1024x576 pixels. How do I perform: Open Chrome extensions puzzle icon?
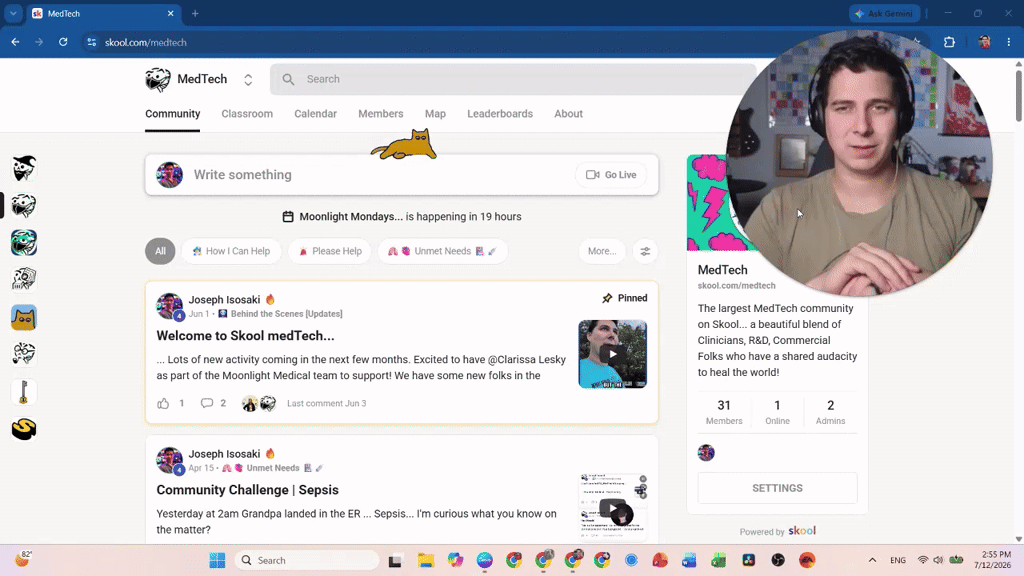click(950, 42)
